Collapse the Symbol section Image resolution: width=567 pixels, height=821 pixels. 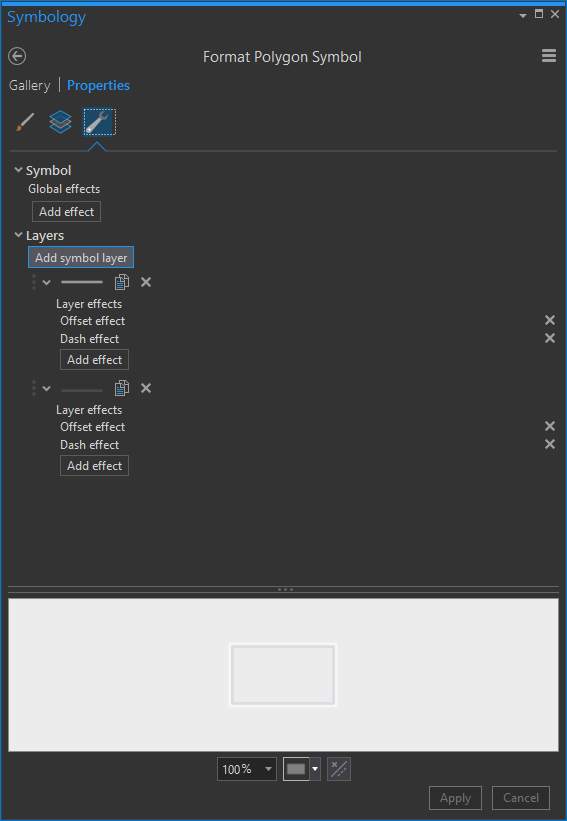coord(18,170)
